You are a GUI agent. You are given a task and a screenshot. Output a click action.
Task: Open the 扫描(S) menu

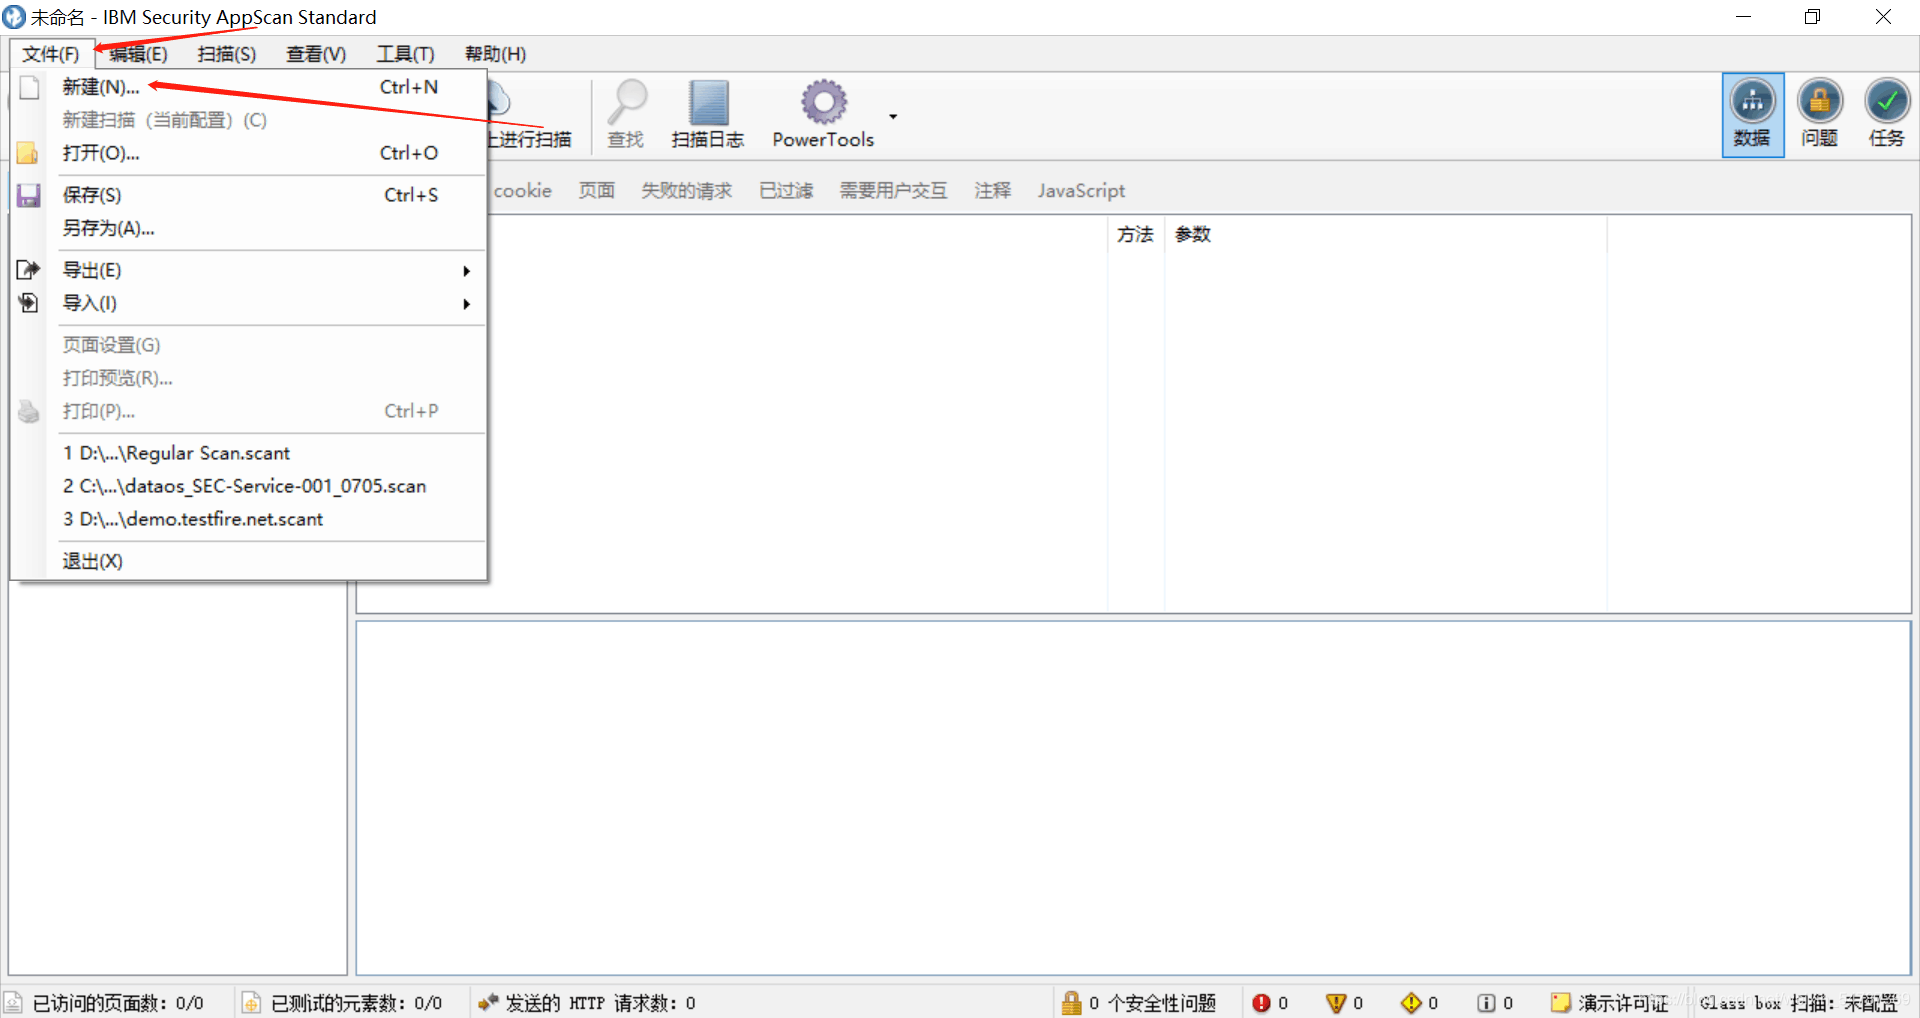coord(227,54)
